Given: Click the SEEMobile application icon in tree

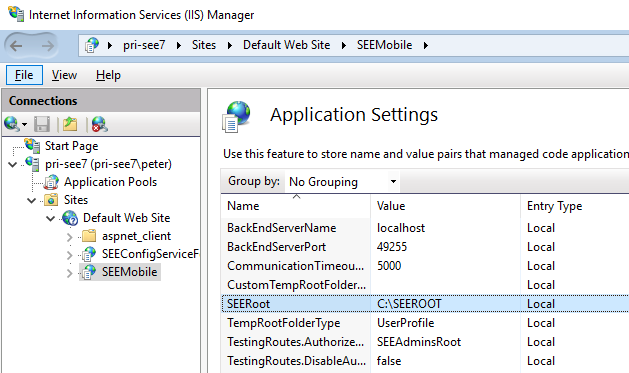Looking at the screenshot, I should click(x=89, y=272).
